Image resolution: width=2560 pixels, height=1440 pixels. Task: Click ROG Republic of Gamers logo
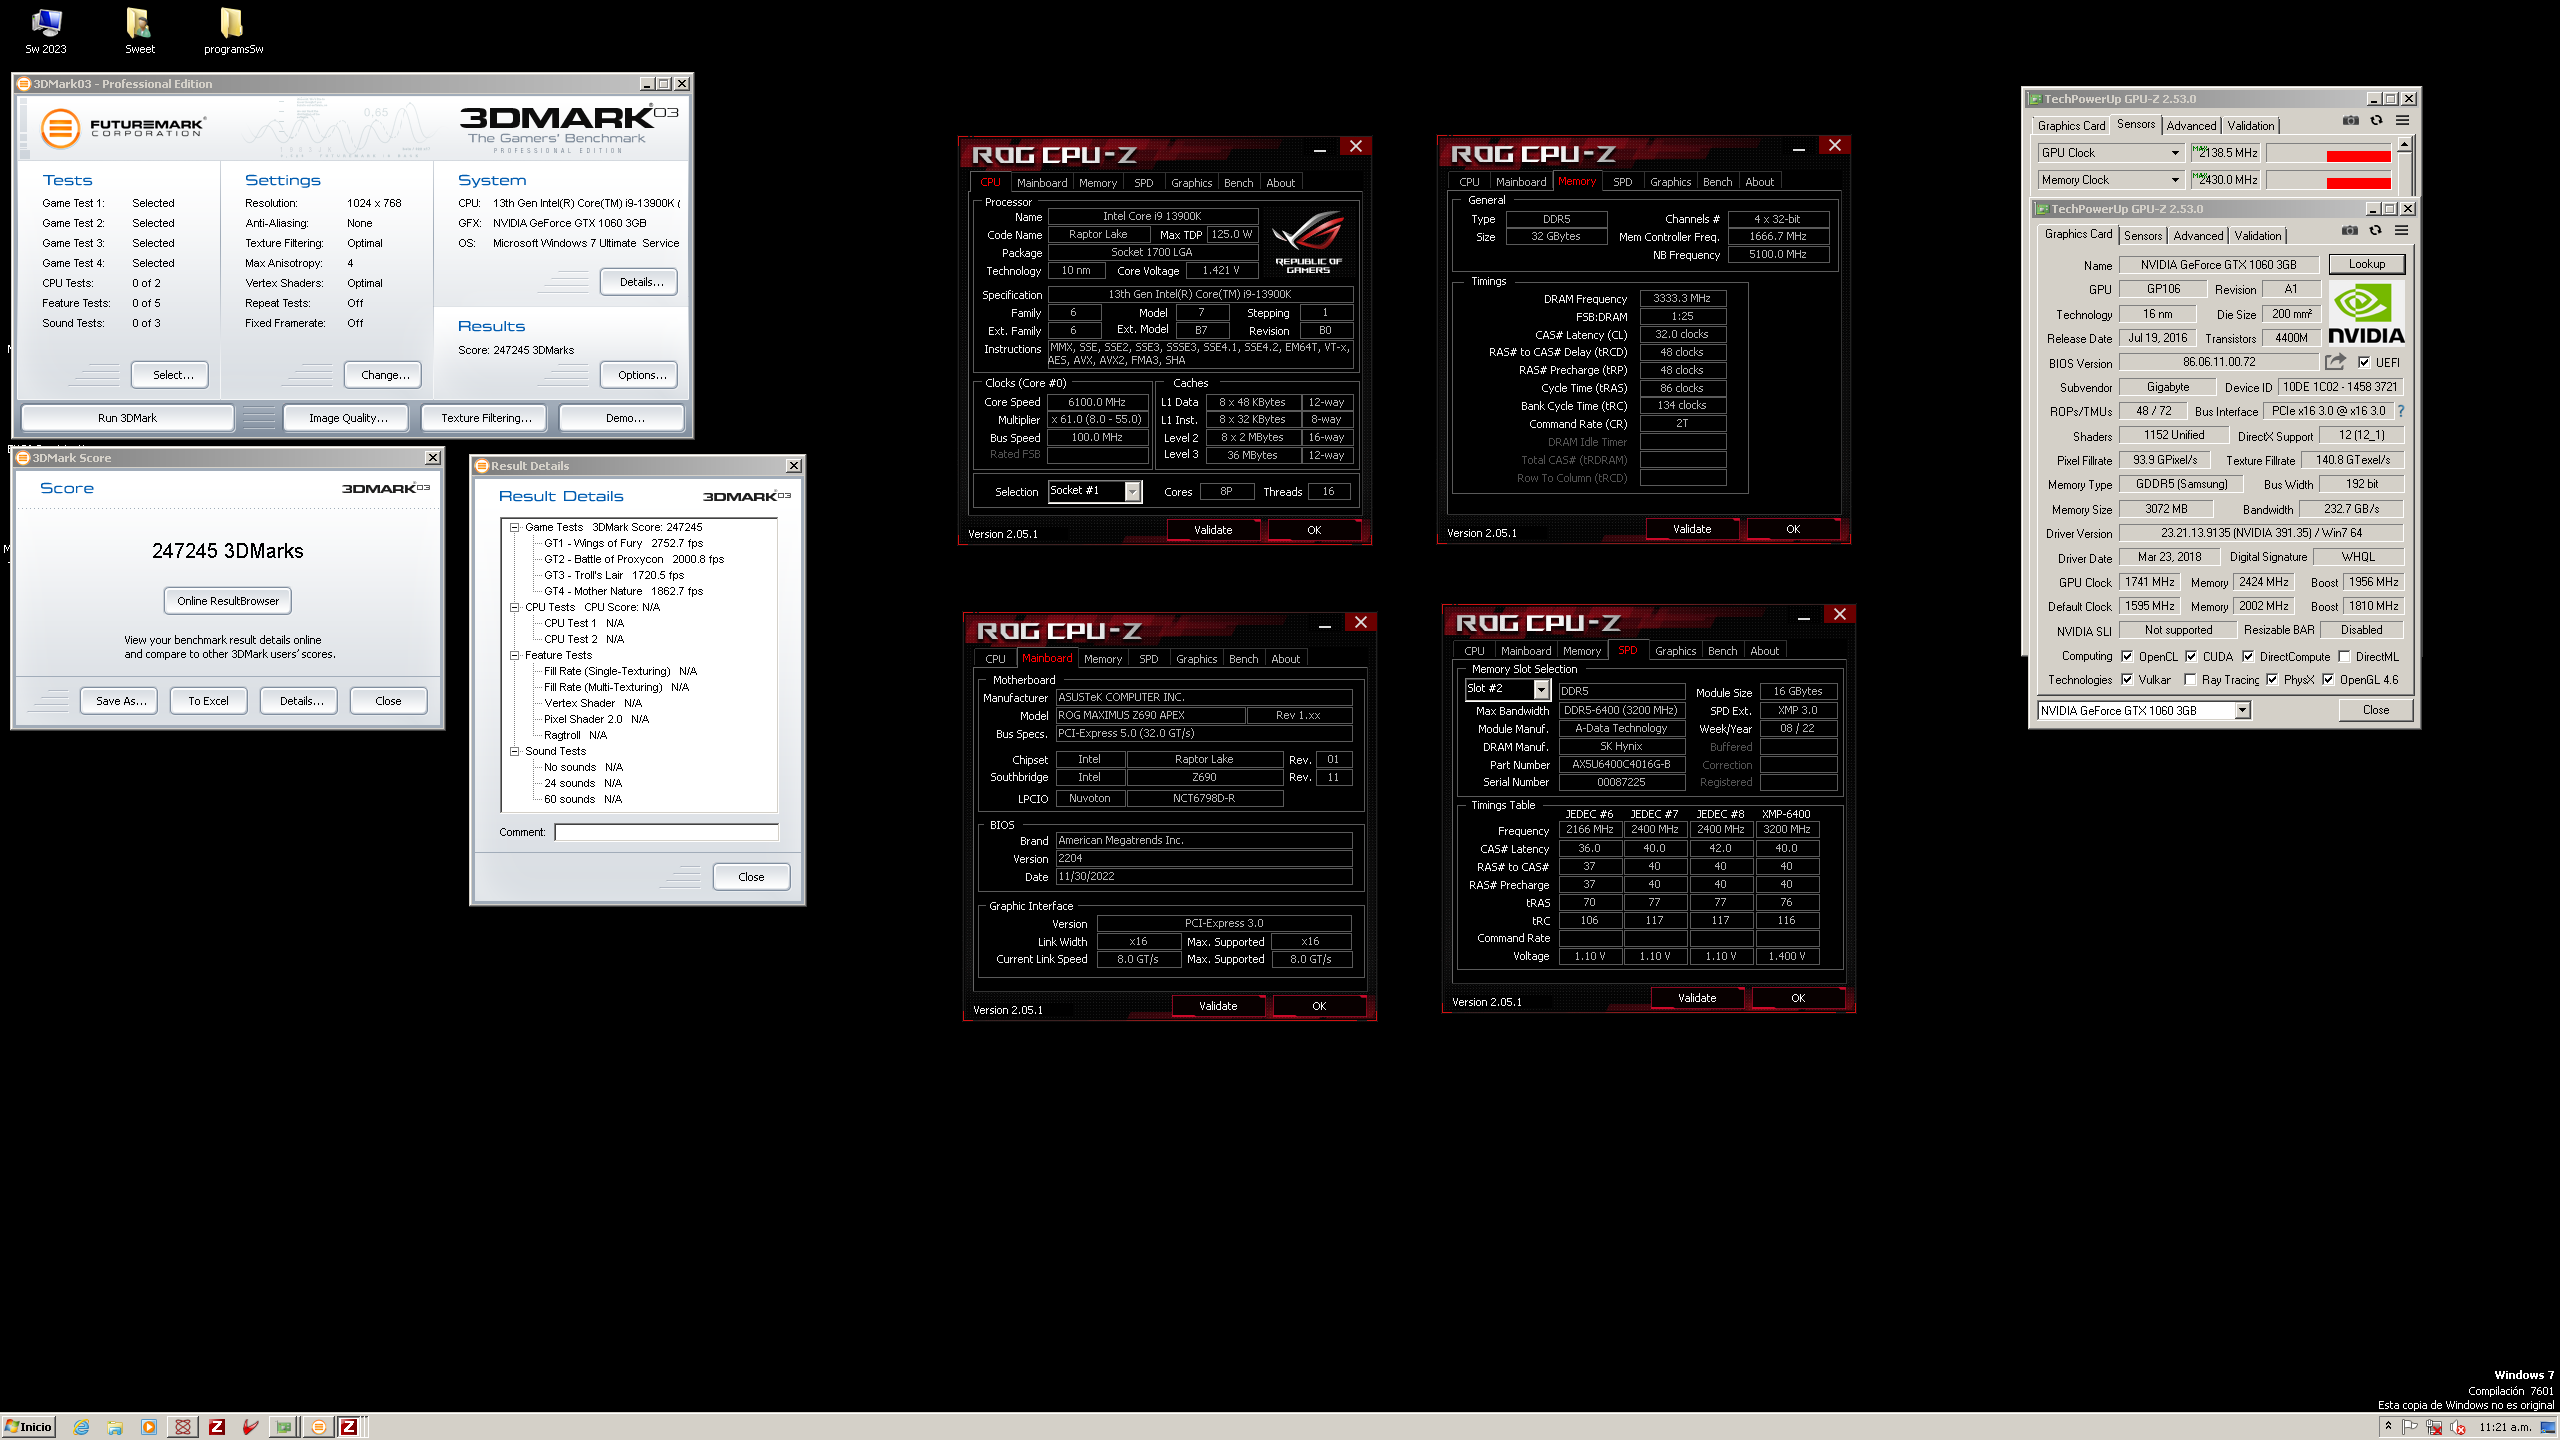(1308, 241)
